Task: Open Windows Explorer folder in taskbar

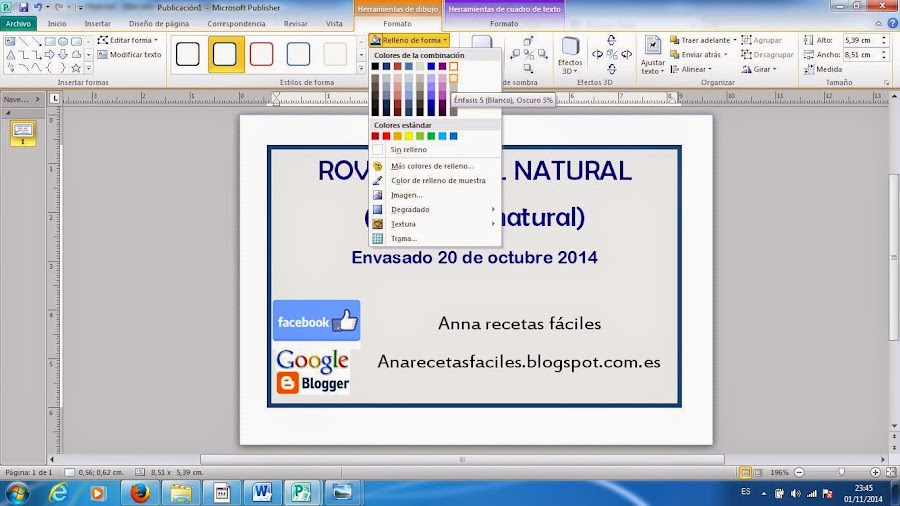Action: tap(180, 492)
